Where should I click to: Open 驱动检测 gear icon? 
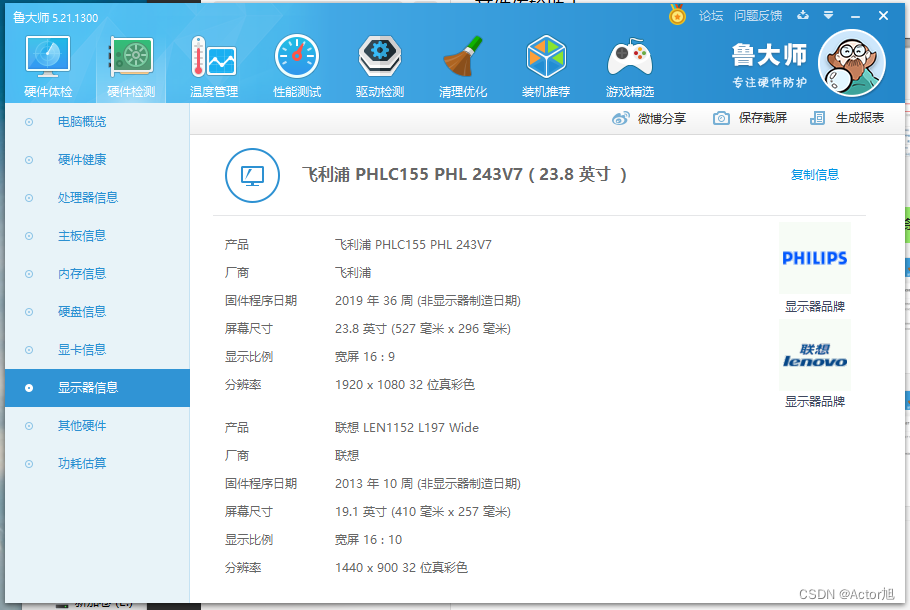[380, 56]
